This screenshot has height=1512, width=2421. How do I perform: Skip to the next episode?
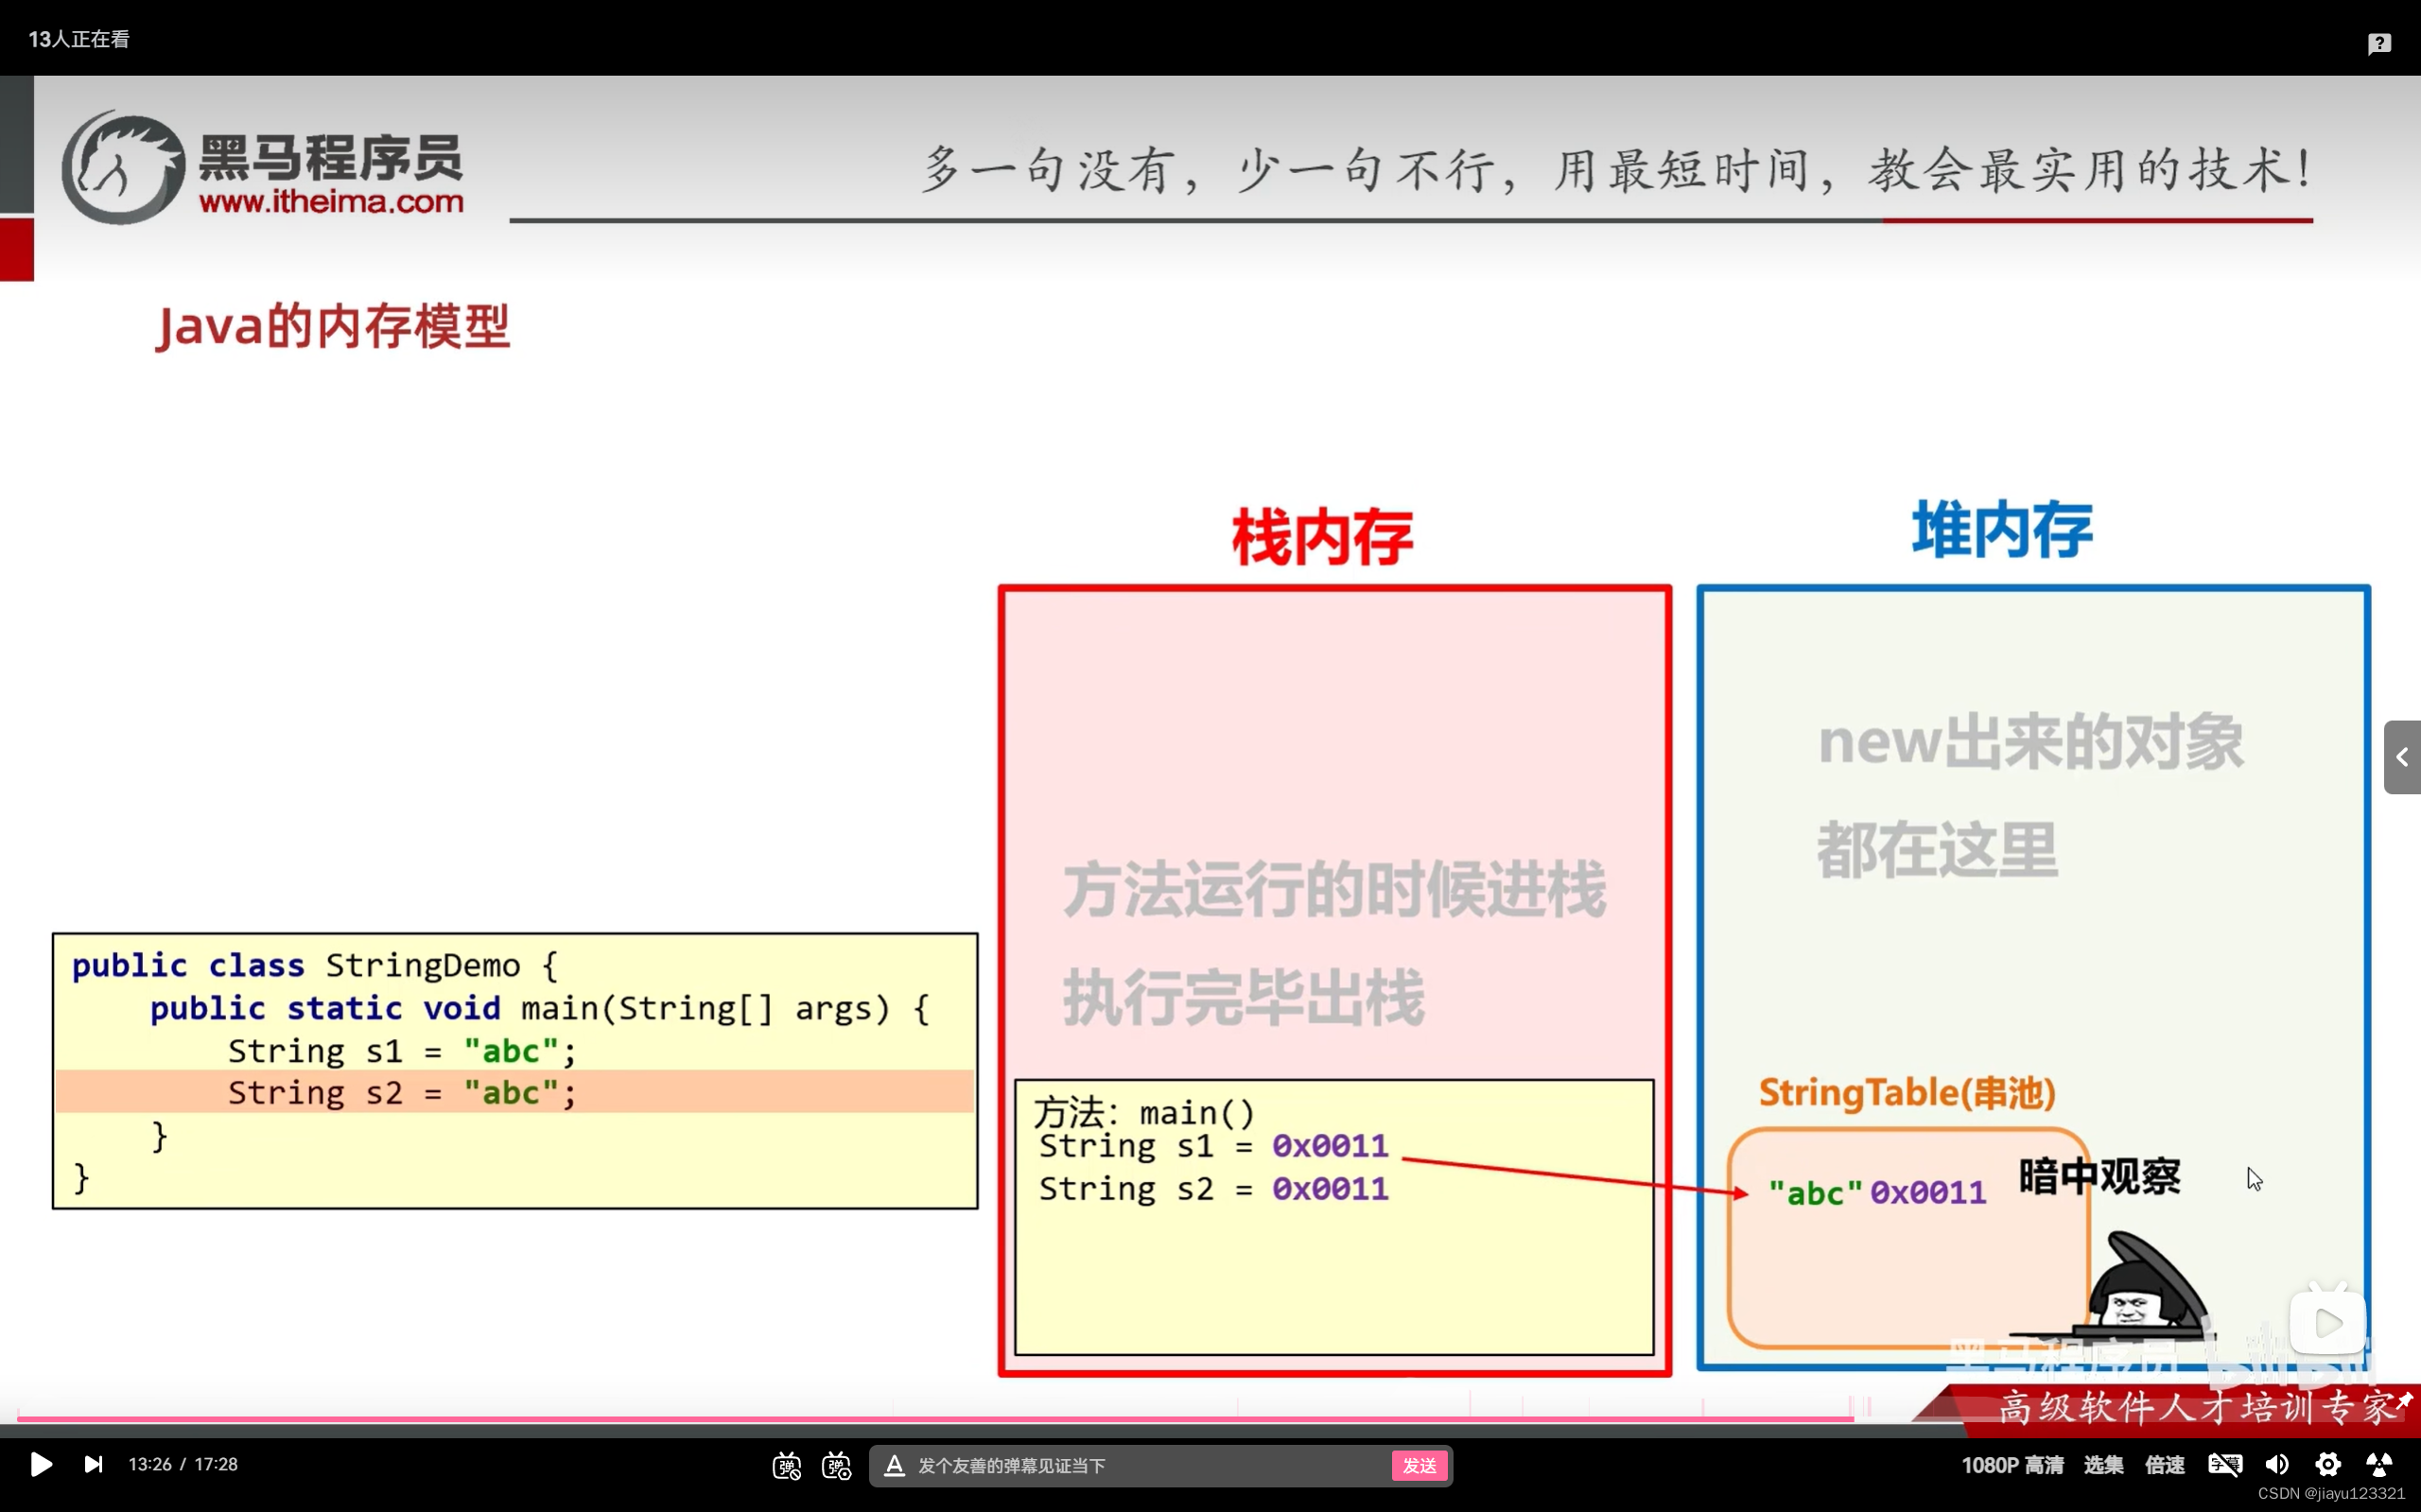point(92,1465)
